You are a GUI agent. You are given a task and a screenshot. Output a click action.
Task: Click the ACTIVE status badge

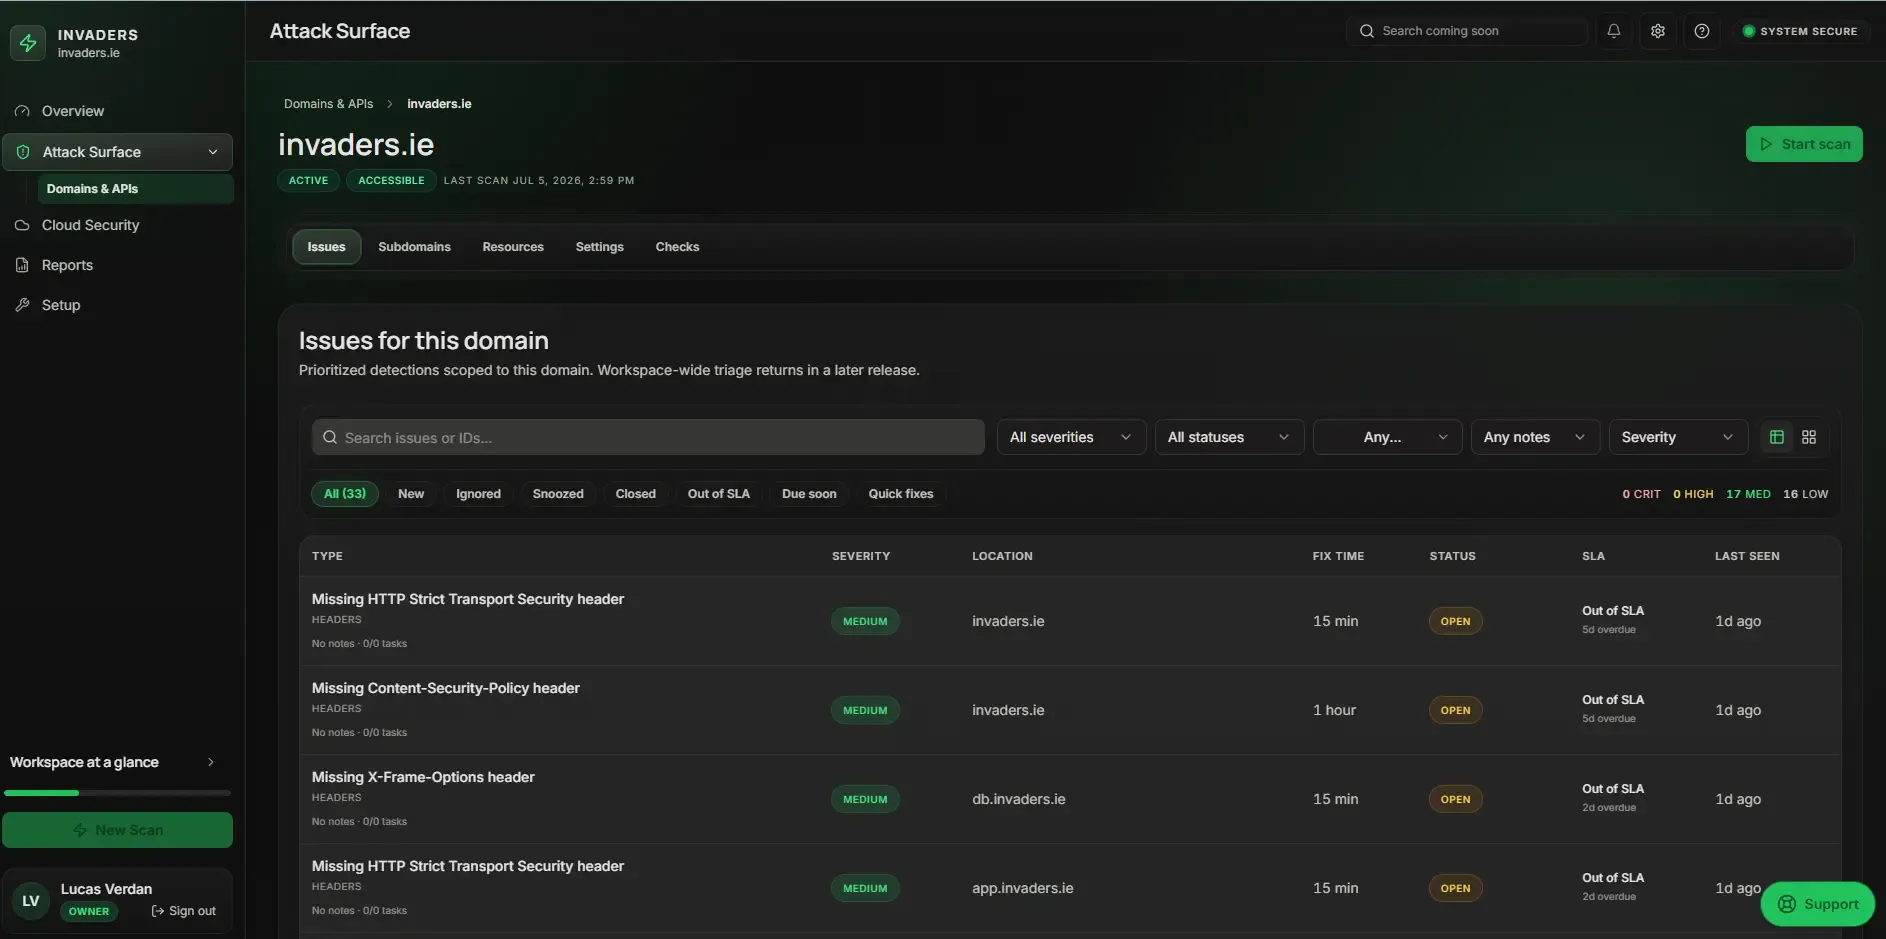308,181
